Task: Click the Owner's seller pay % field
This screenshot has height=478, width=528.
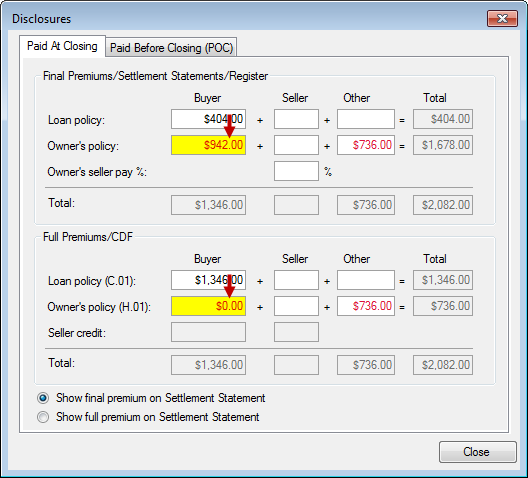Action: pyautogui.click(x=296, y=171)
